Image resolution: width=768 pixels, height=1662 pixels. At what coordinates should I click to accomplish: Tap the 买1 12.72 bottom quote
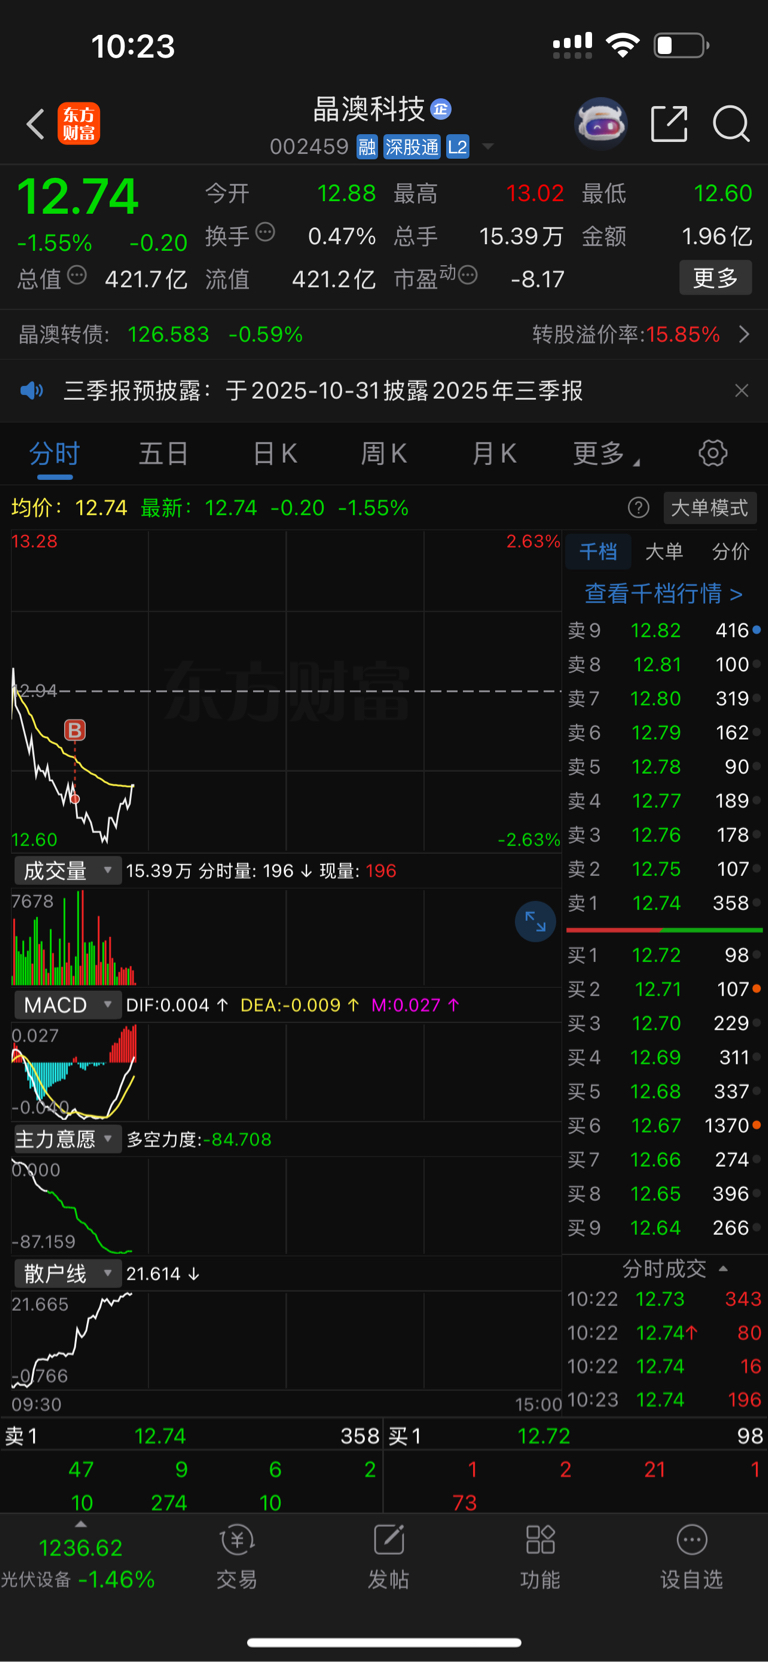[576, 1436]
